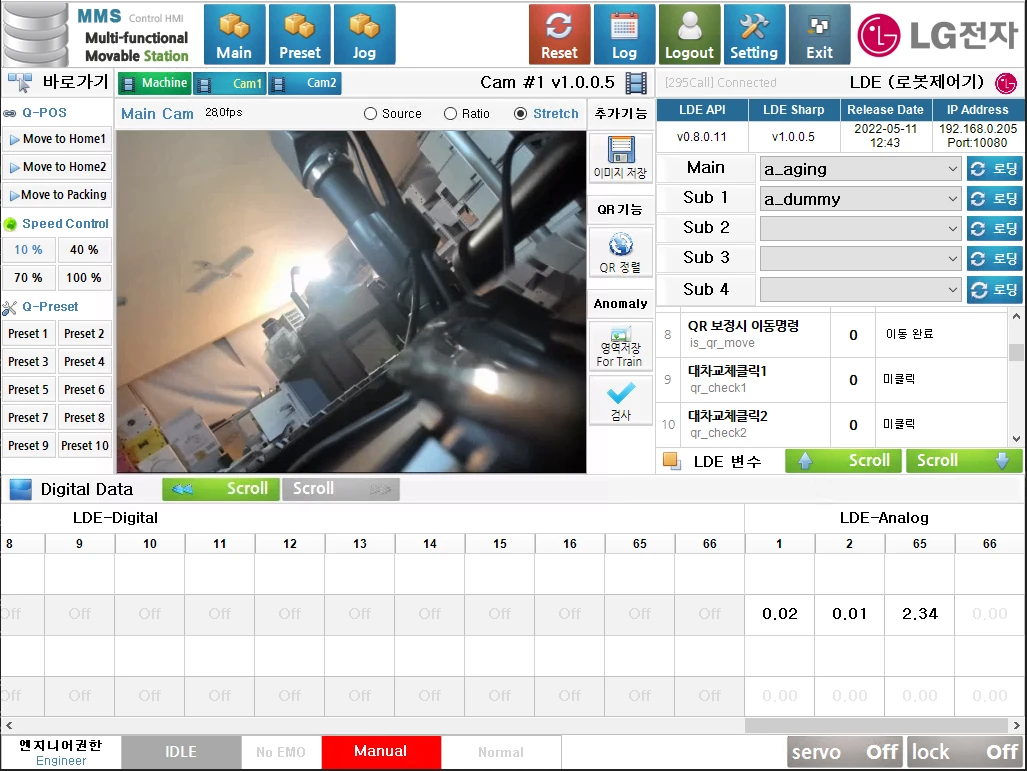Click the Digital Data horizontal scrollbar thumb
Viewport: 1027px width, 771px height.
click(876, 725)
